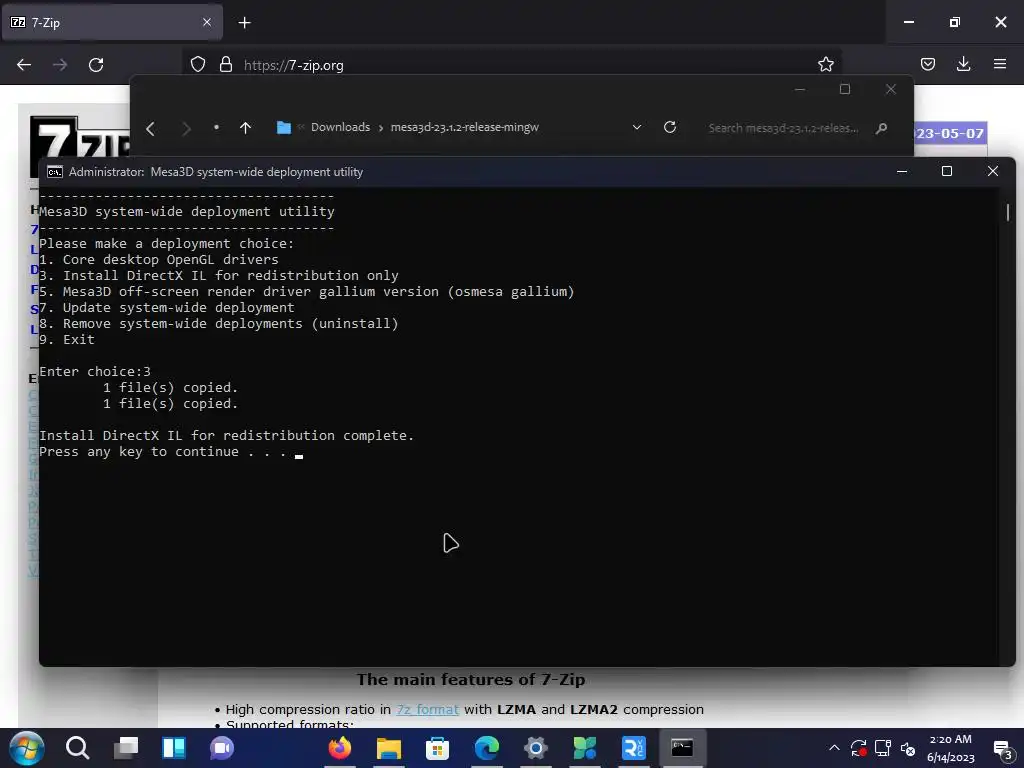1024x768 pixels.
Task: Open Task View on taskbar
Action: (x=126, y=748)
